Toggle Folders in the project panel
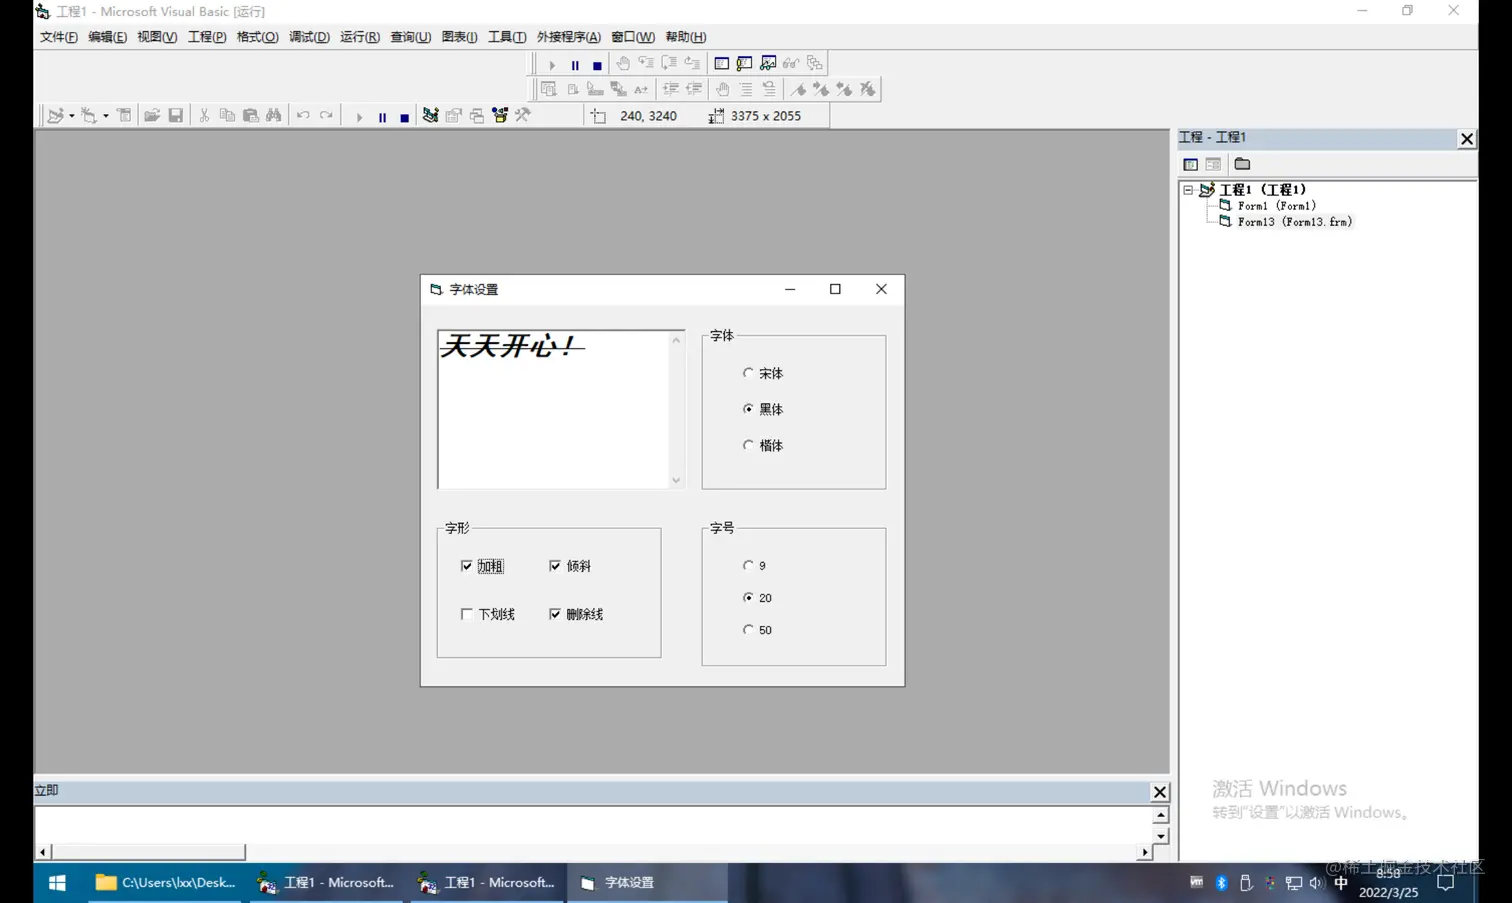The height and width of the screenshot is (903, 1512). click(x=1242, y=164)
